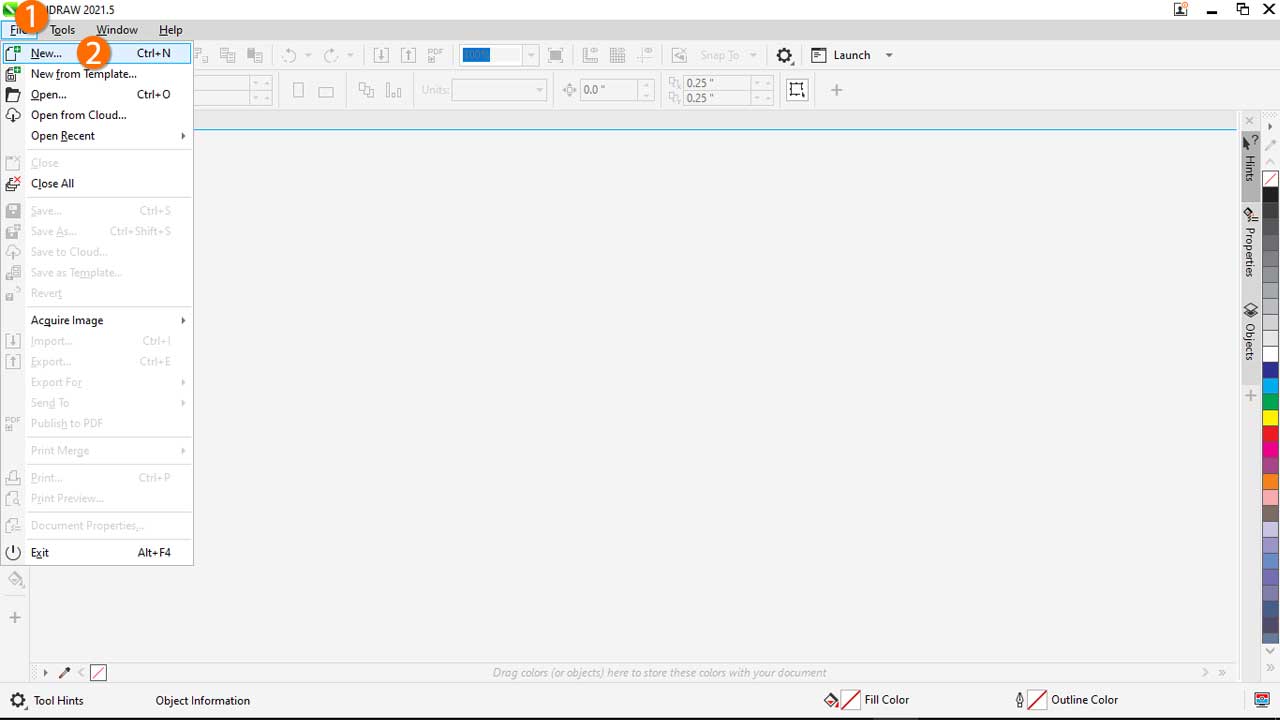Click the treat-as-filled bounding box icon
This screenshot has height=720, width=1280.
pyautogui.click(x=797, y=90)
